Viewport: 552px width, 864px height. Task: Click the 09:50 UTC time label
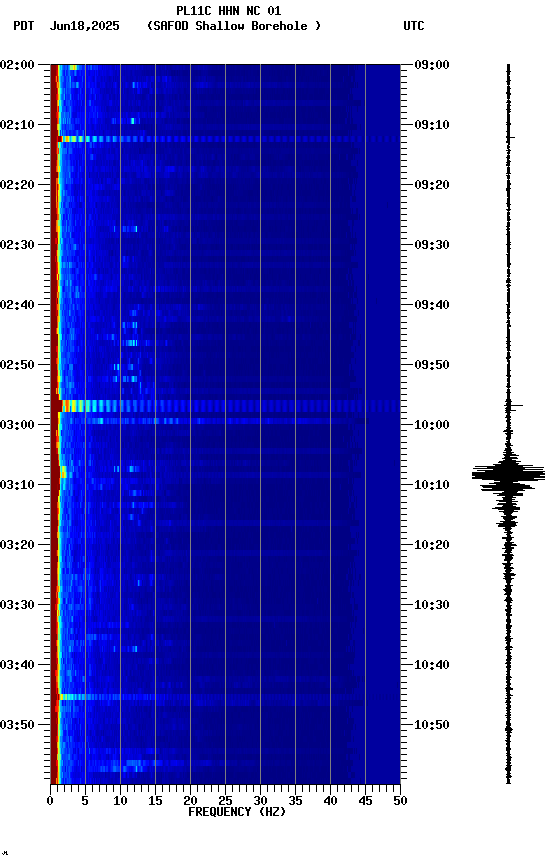432,365
